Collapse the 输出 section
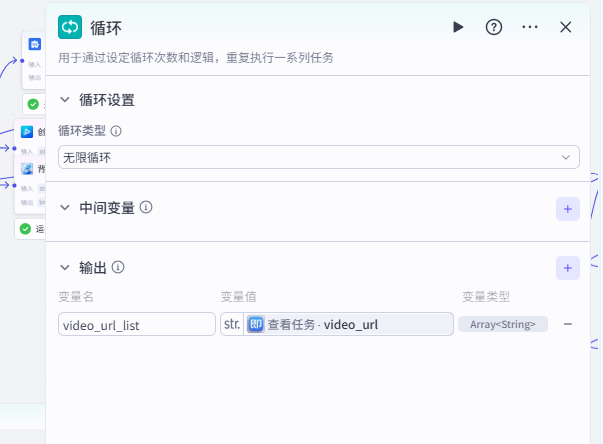The image size is (603, 444). 66,268
